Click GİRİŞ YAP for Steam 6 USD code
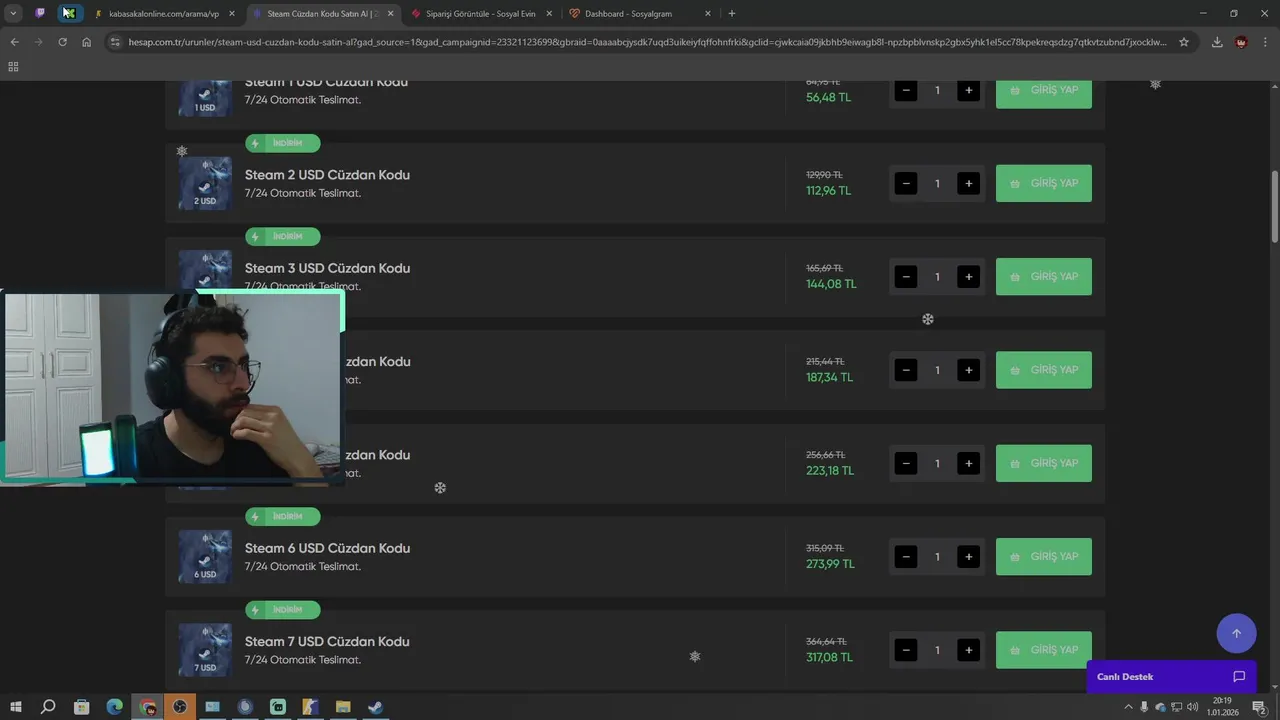Screen dimensions: 1280x720 coord(1043,556)
